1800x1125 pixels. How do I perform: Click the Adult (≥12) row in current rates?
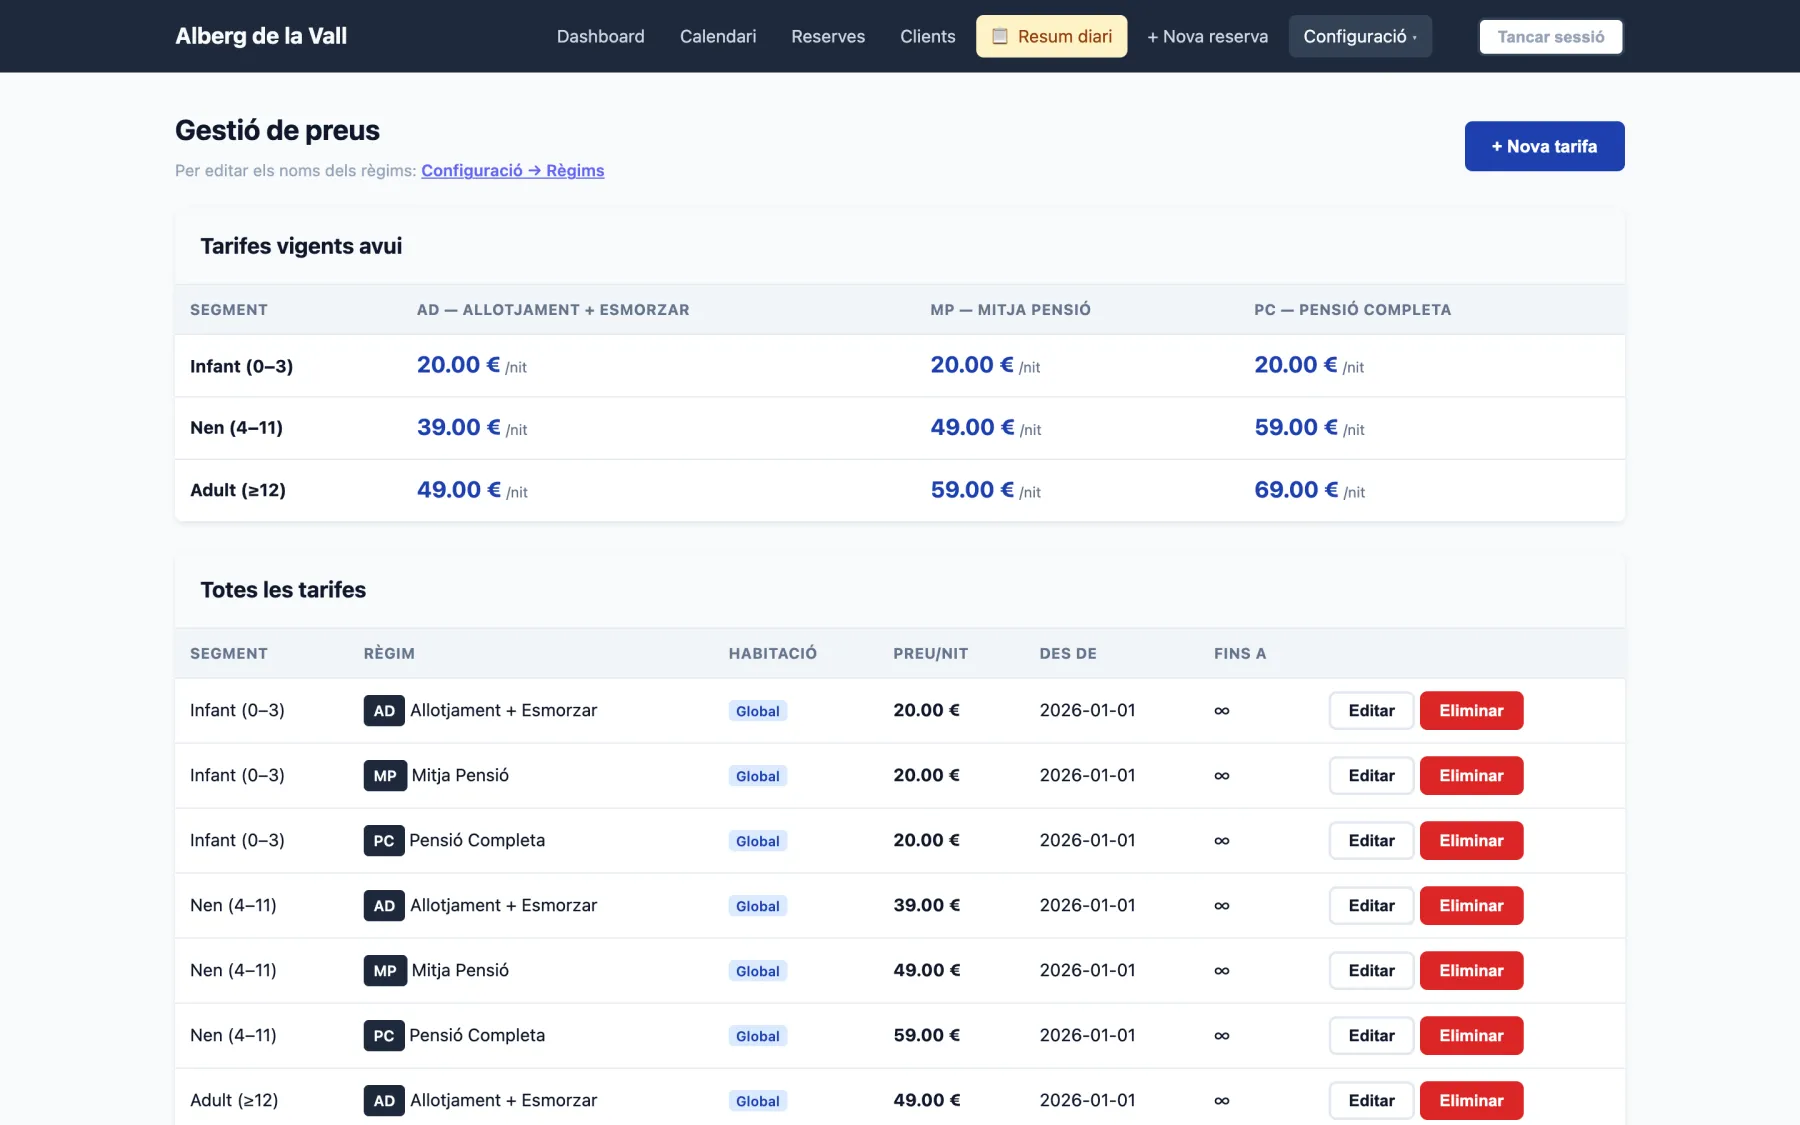tap(900, 490)
